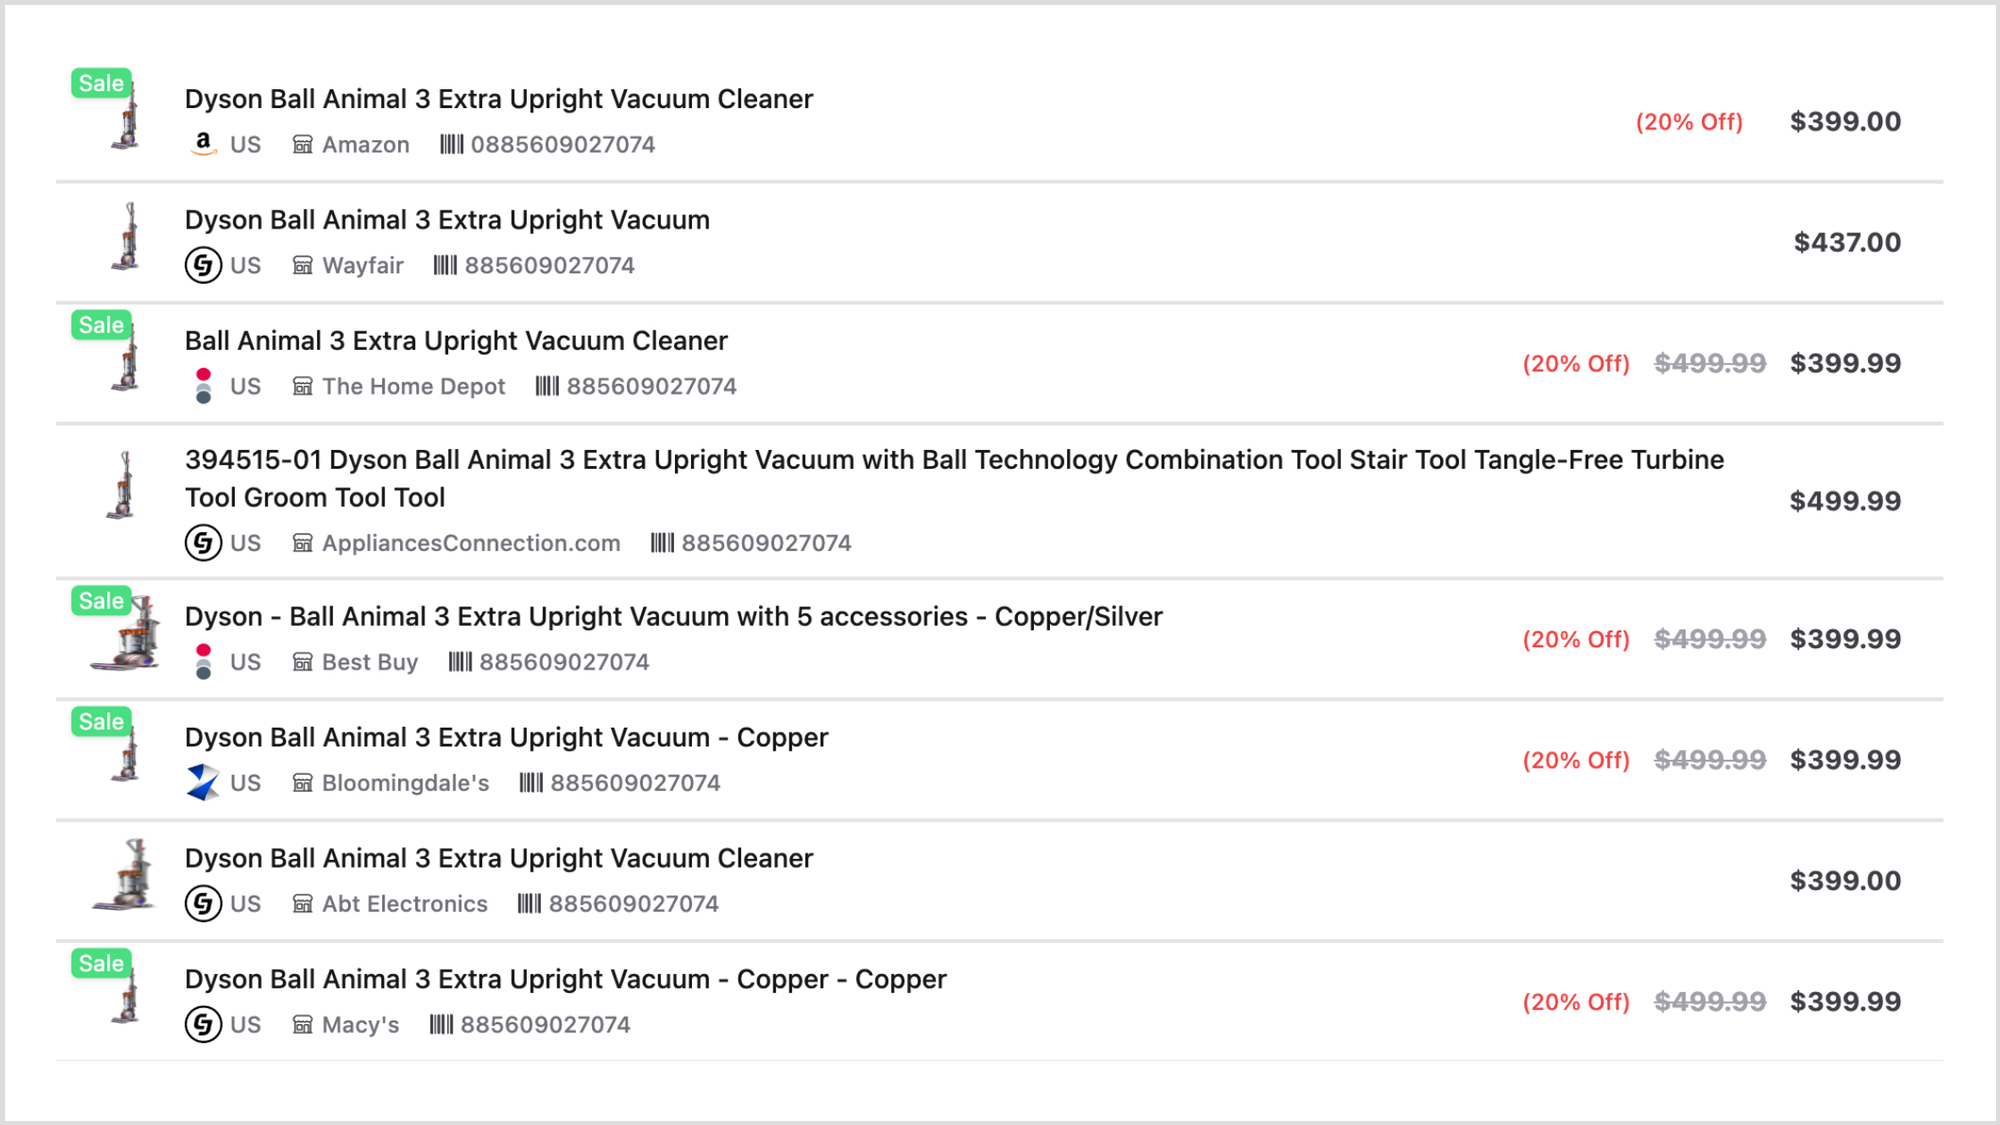Click the Macy's Copper - Copper listing title
The image size is (2000, 1125).
click(565, 979)
